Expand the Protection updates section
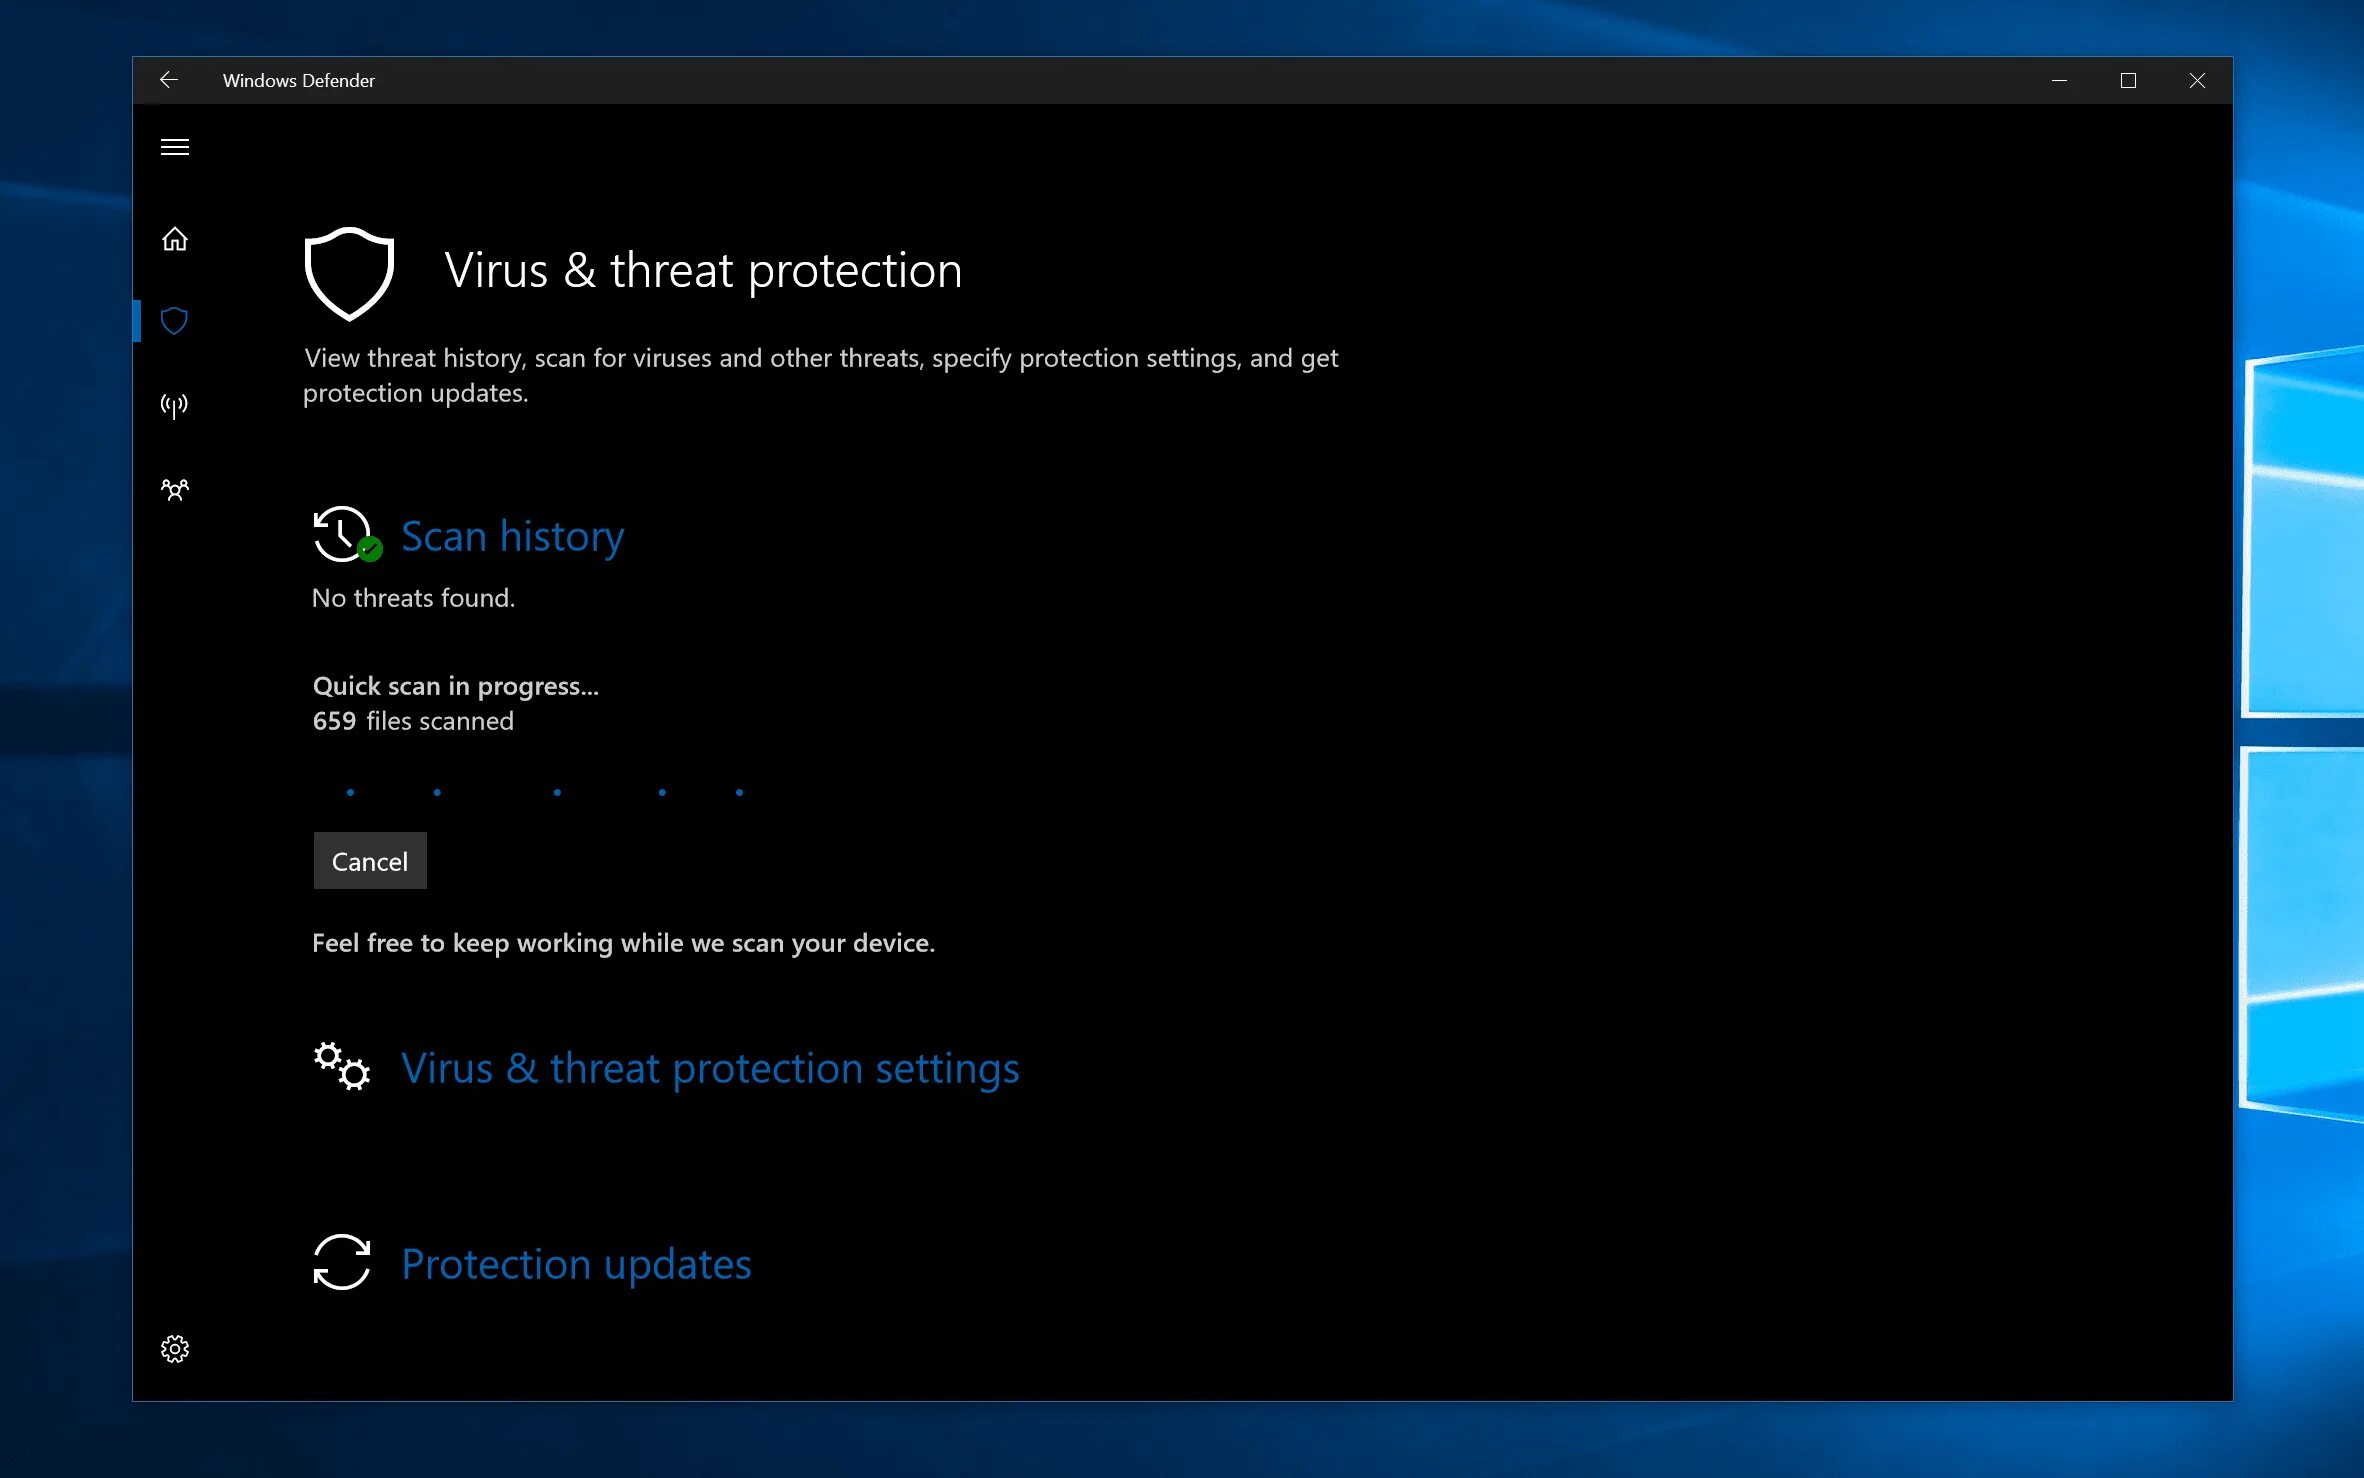This screenshot has height=1478, width=2364. [x=575, y=1263]
